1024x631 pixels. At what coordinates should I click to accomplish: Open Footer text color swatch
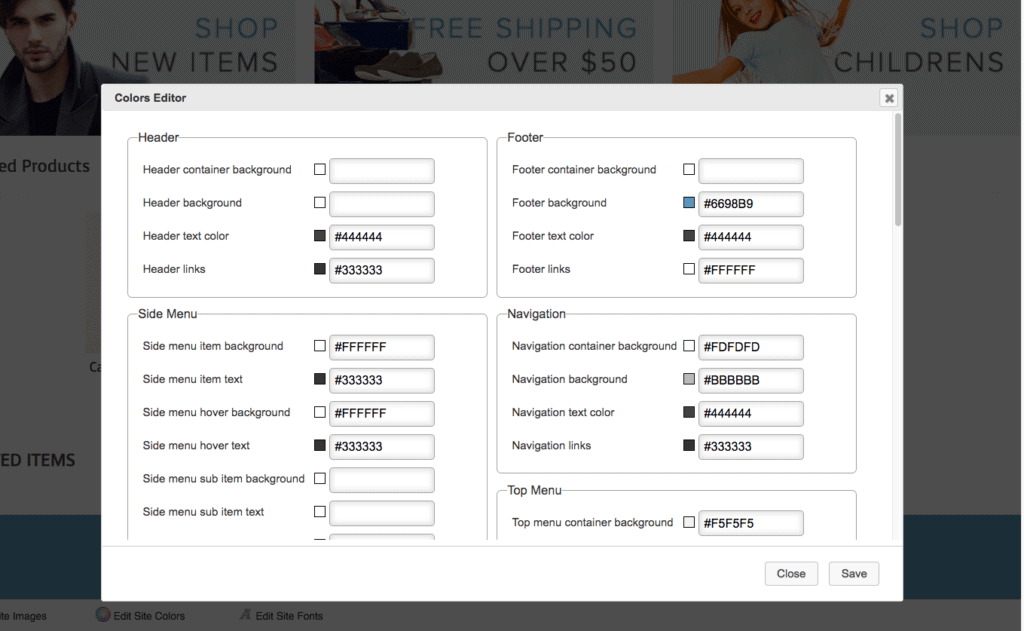coord(688,236)
